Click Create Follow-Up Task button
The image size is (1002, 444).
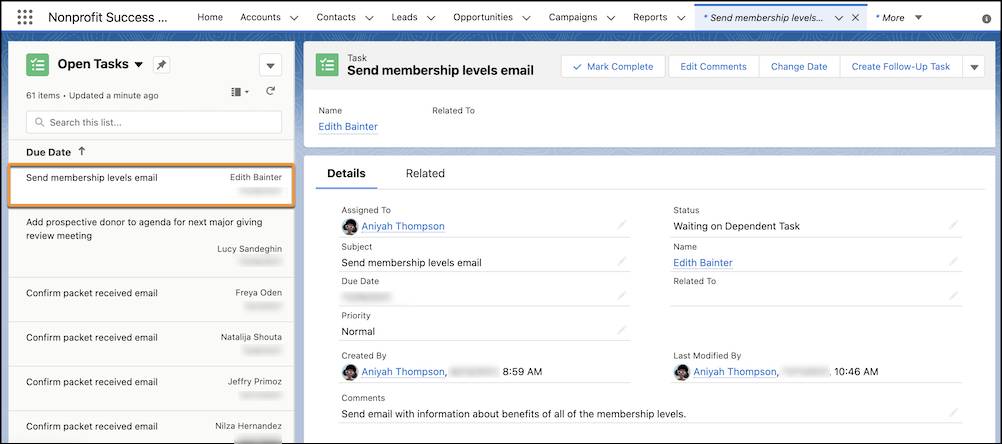[x=900, y=66]
